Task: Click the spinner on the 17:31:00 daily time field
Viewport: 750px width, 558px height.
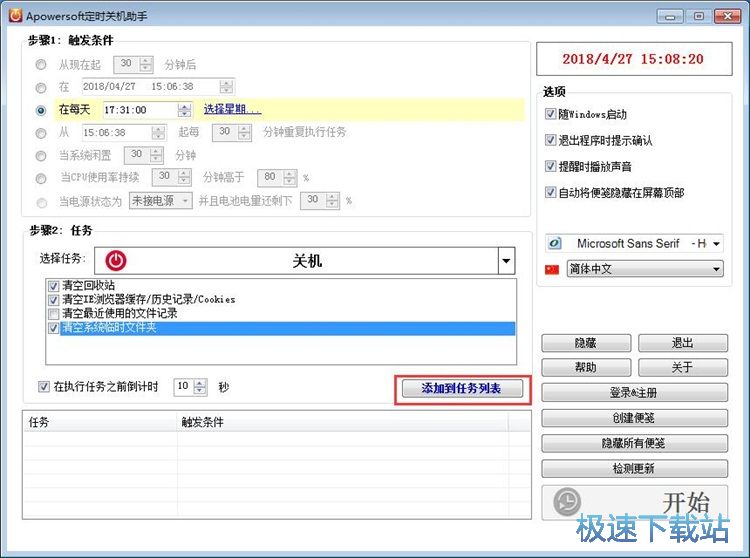Action: [184, 110]
